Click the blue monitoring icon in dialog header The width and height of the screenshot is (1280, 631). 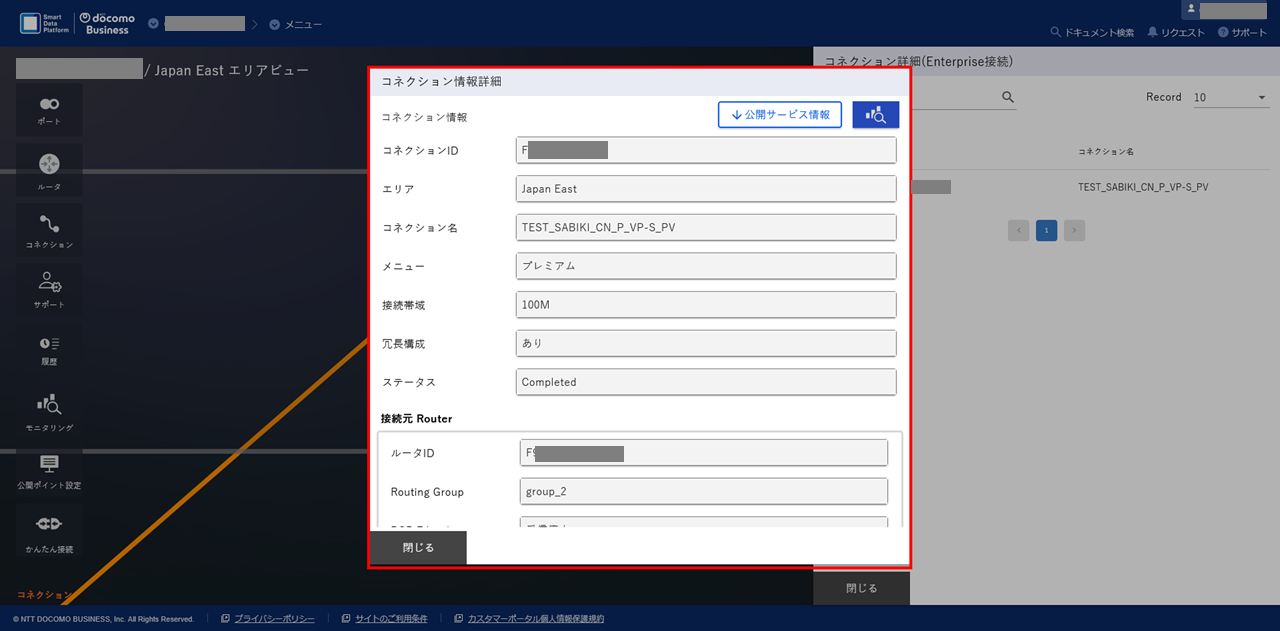[875, 114]
